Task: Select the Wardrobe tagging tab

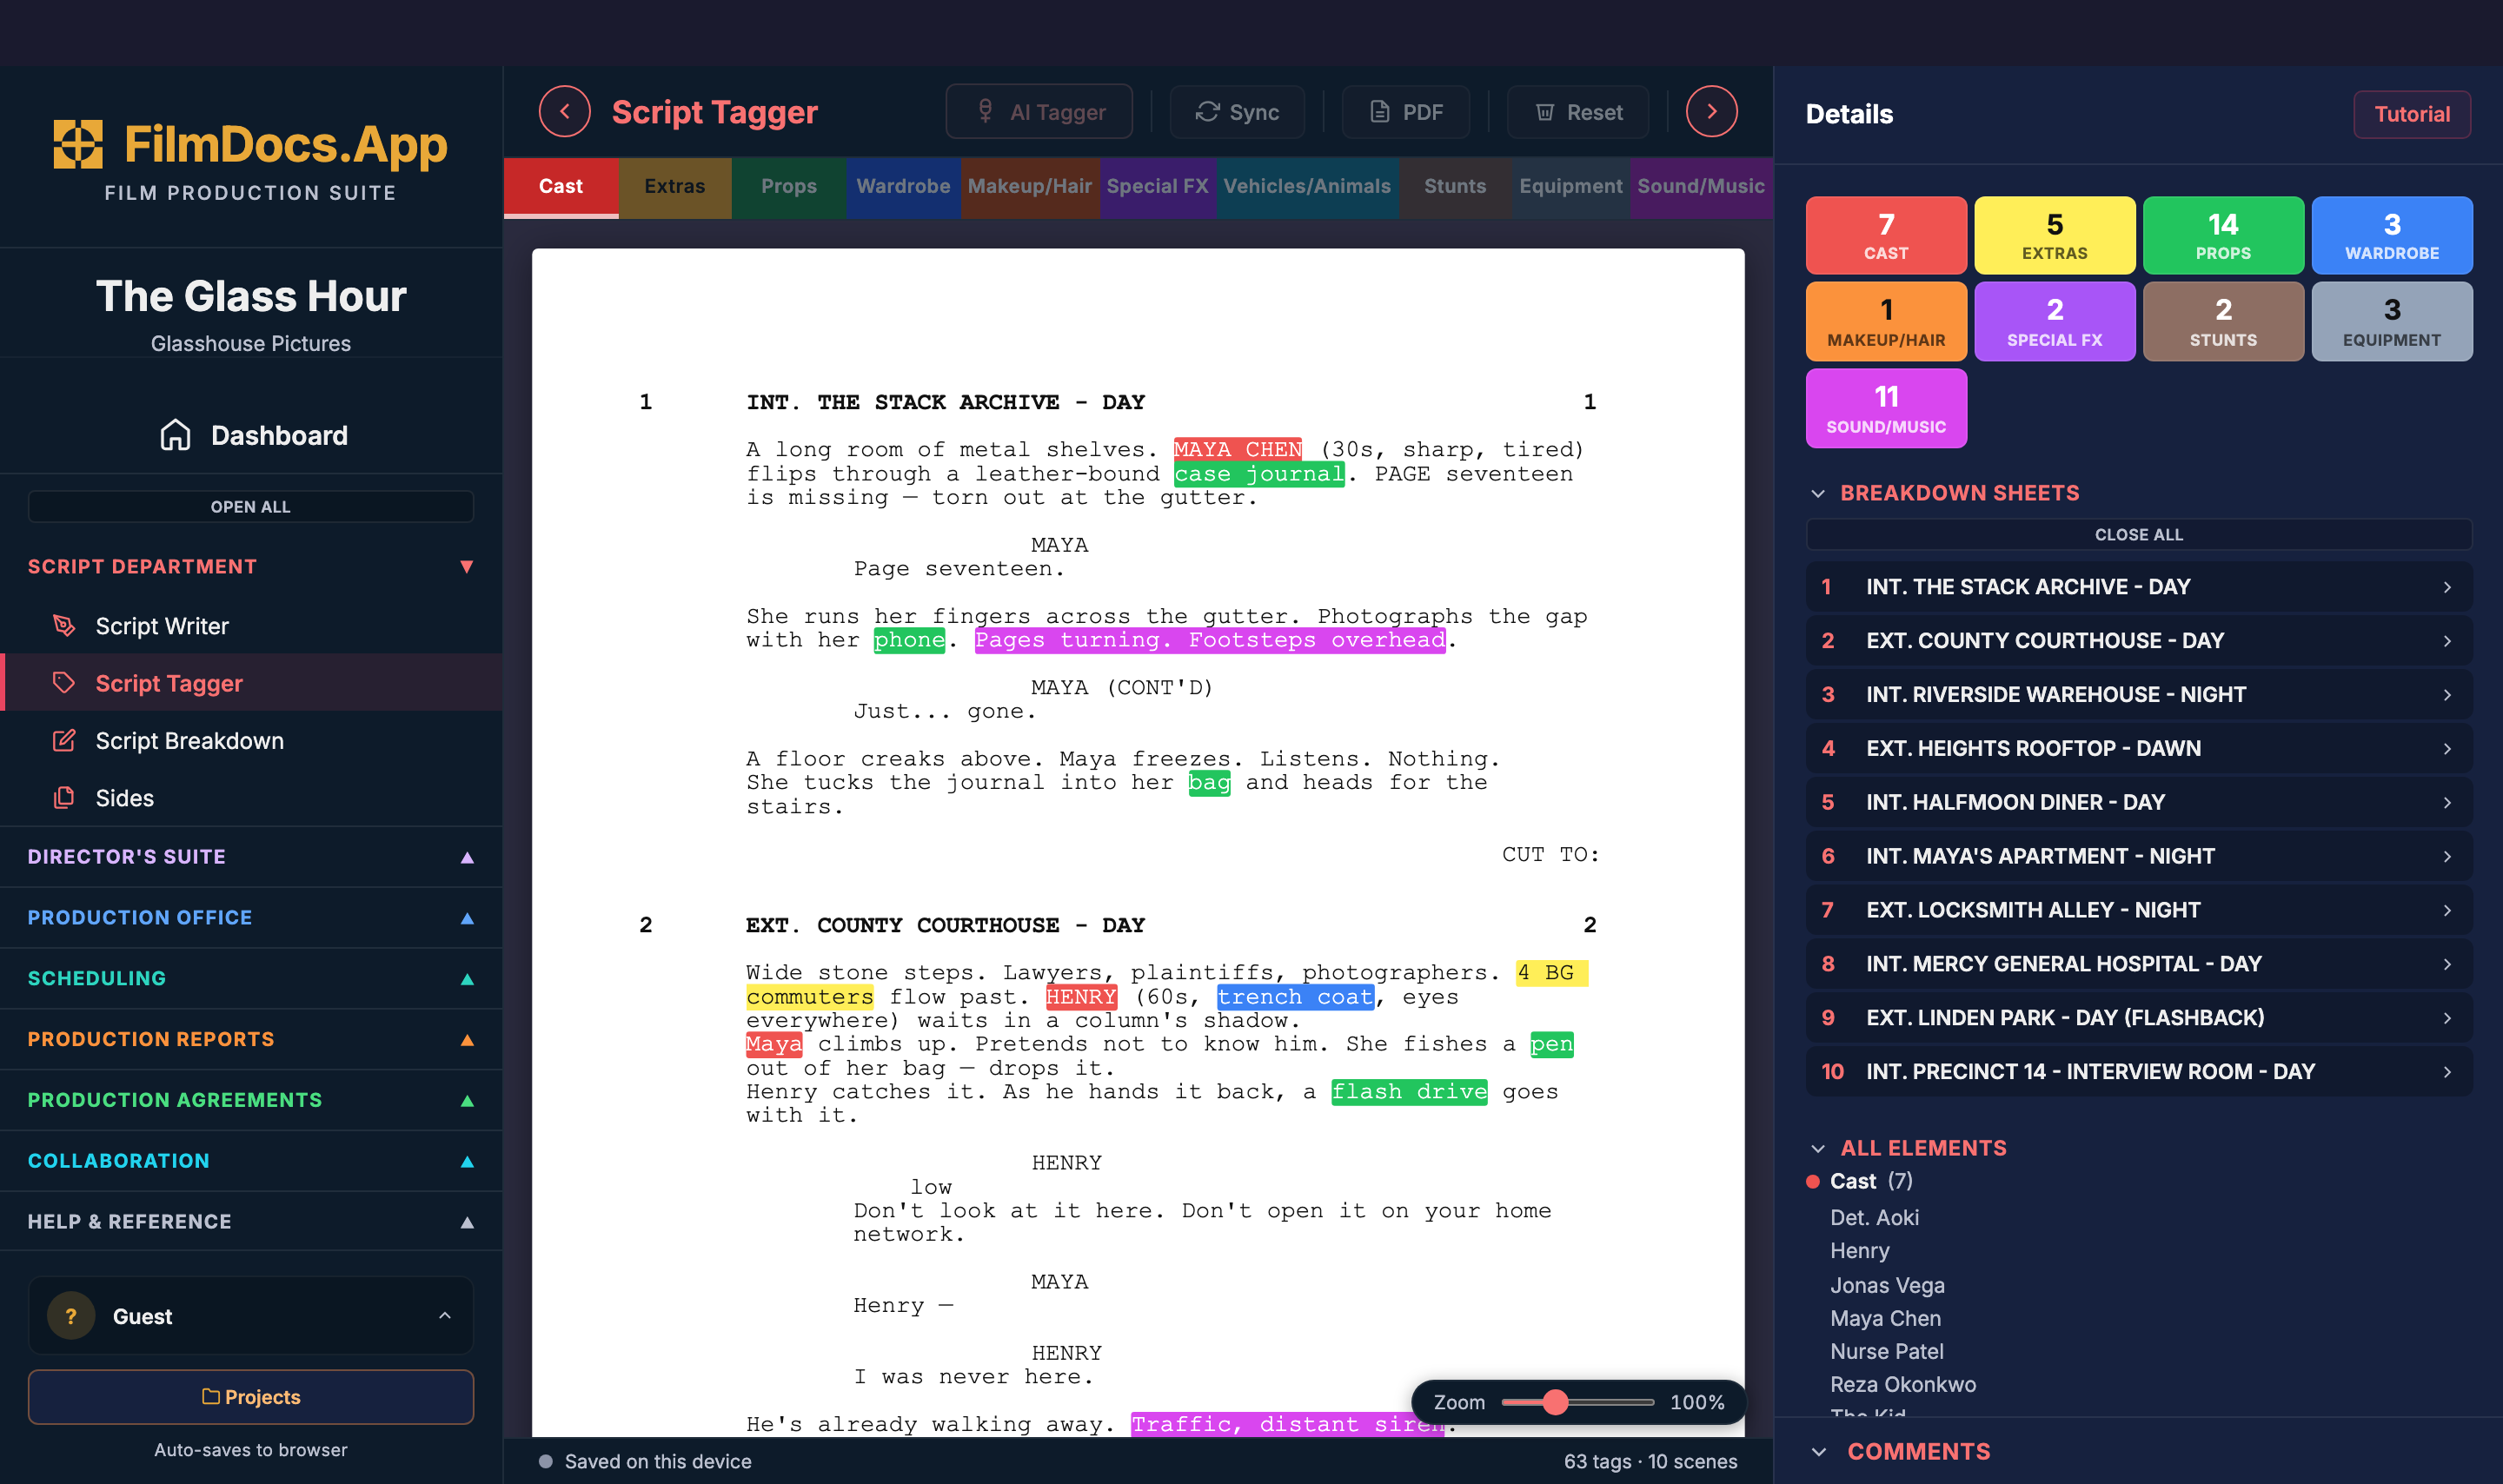Action: (x=903, y=186)
